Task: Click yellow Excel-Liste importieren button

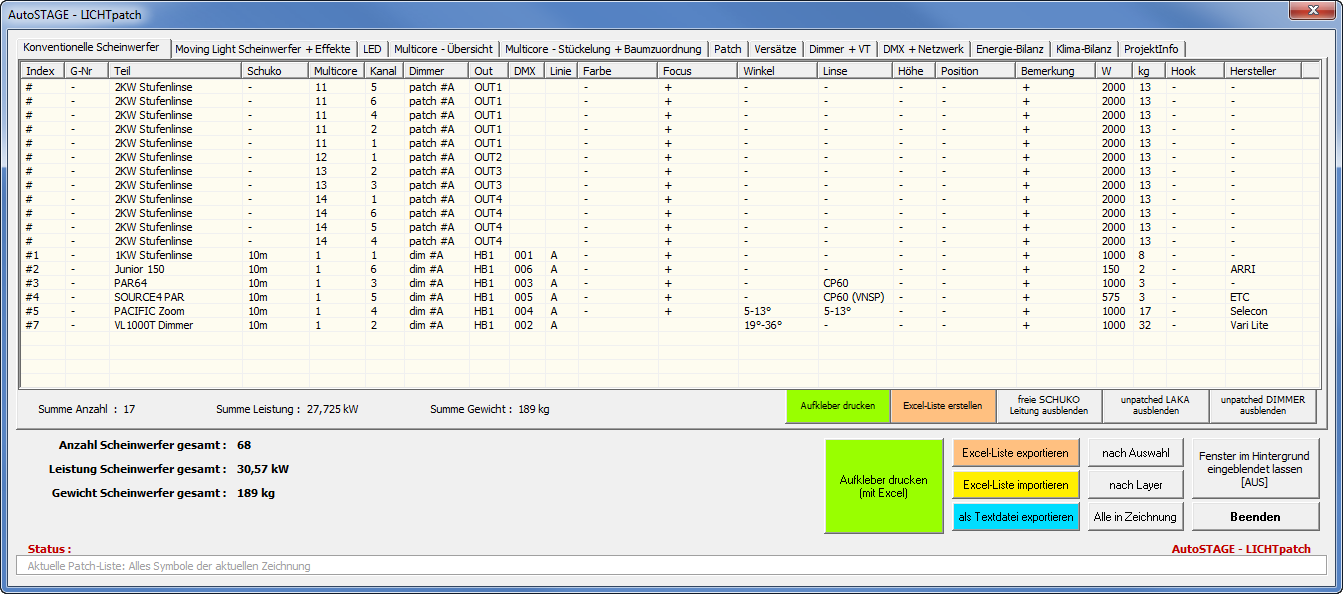Action: point(1015,485)
